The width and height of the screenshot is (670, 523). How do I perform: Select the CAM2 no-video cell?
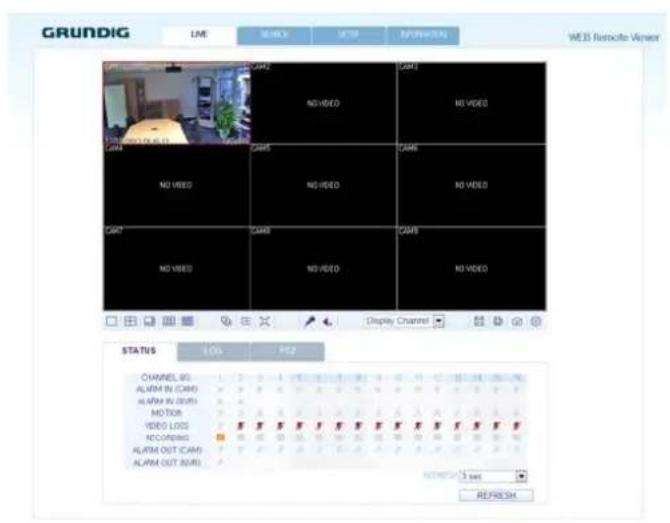(323, 103)
